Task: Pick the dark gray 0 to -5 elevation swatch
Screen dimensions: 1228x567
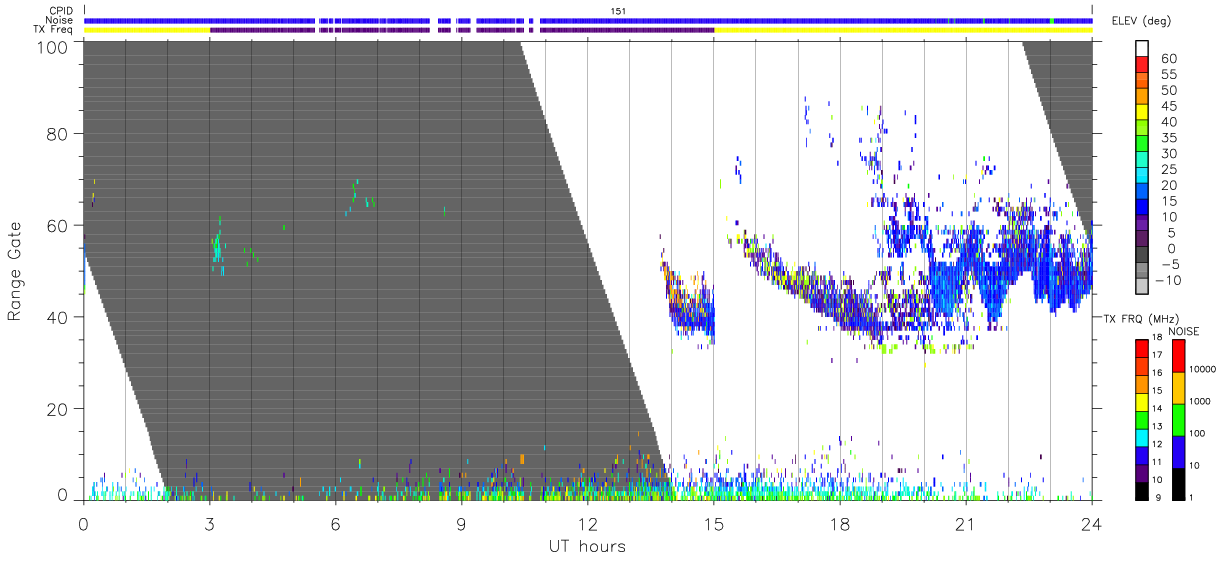Action: click(x=1142, y=256)
